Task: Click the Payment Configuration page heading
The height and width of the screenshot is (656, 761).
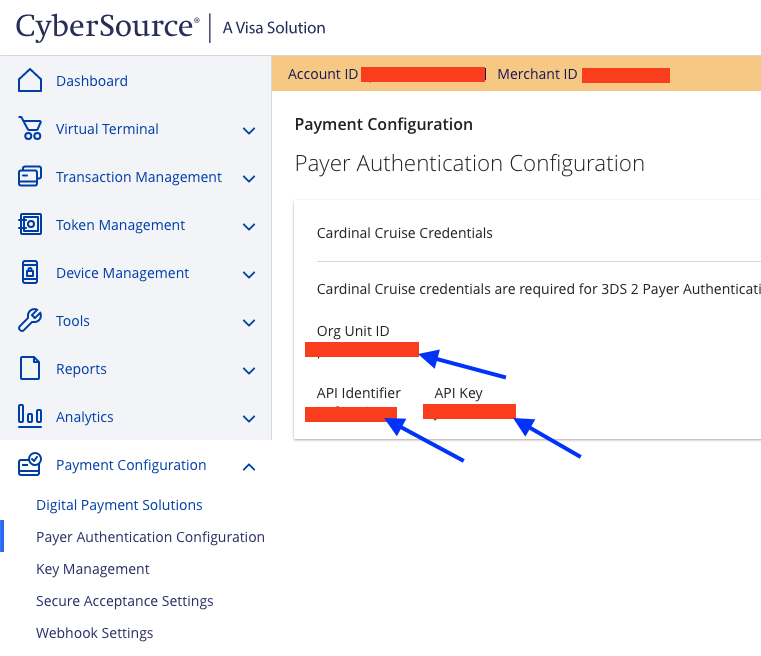Action: (383, 124)
